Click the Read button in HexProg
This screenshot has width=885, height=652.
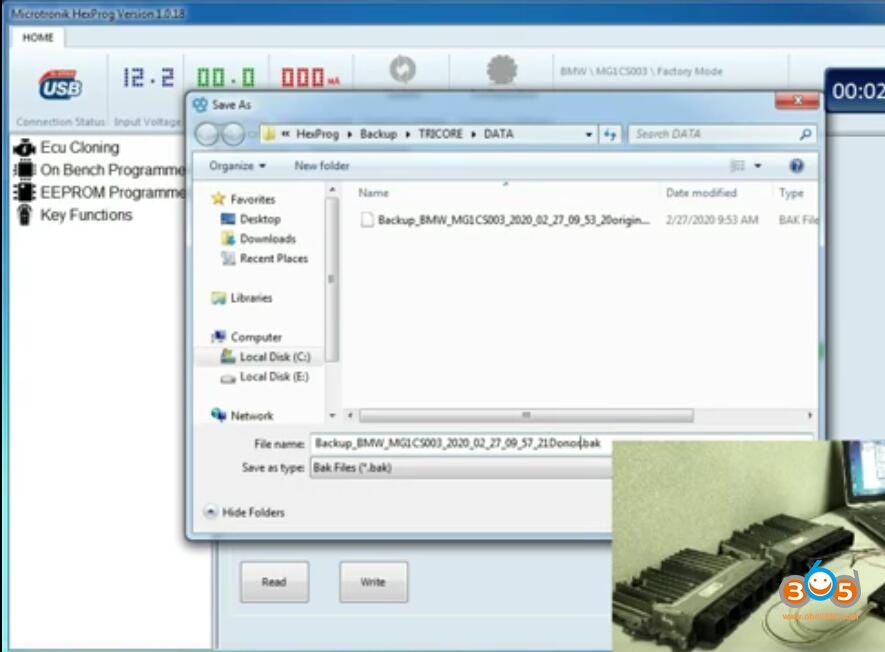tap(274, 582)
